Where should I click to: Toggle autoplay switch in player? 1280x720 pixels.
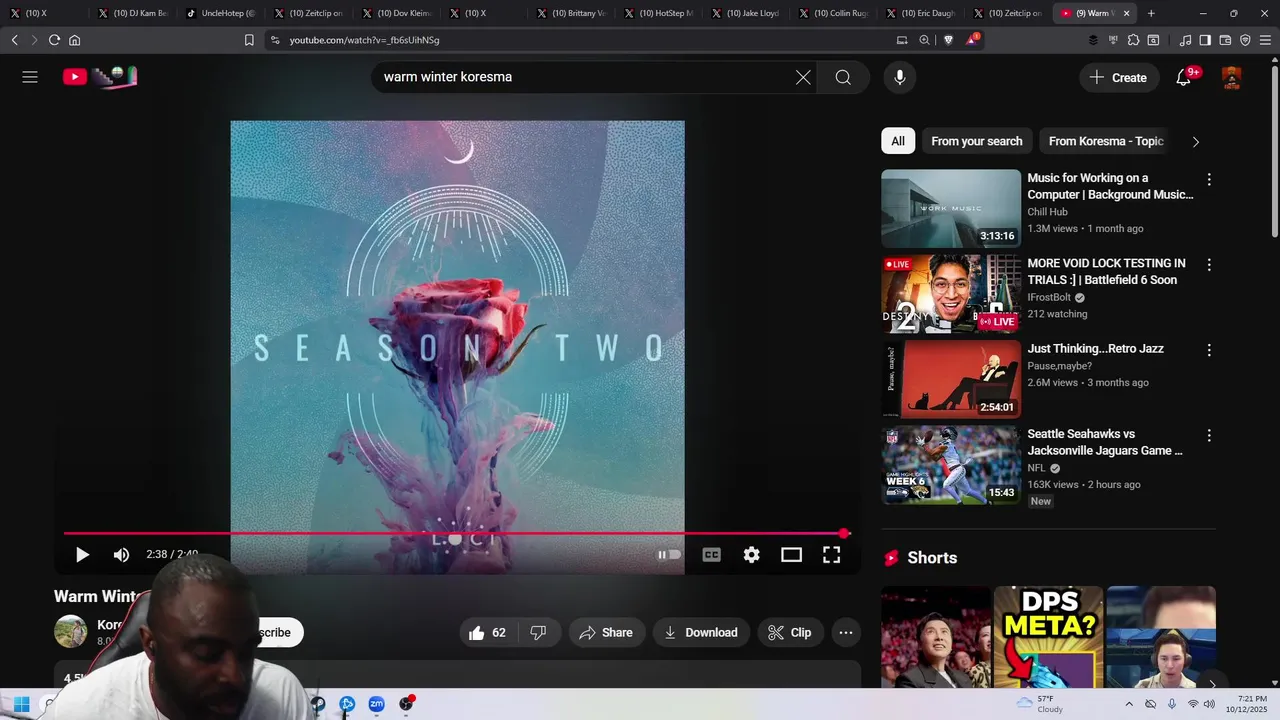point(669,555)
